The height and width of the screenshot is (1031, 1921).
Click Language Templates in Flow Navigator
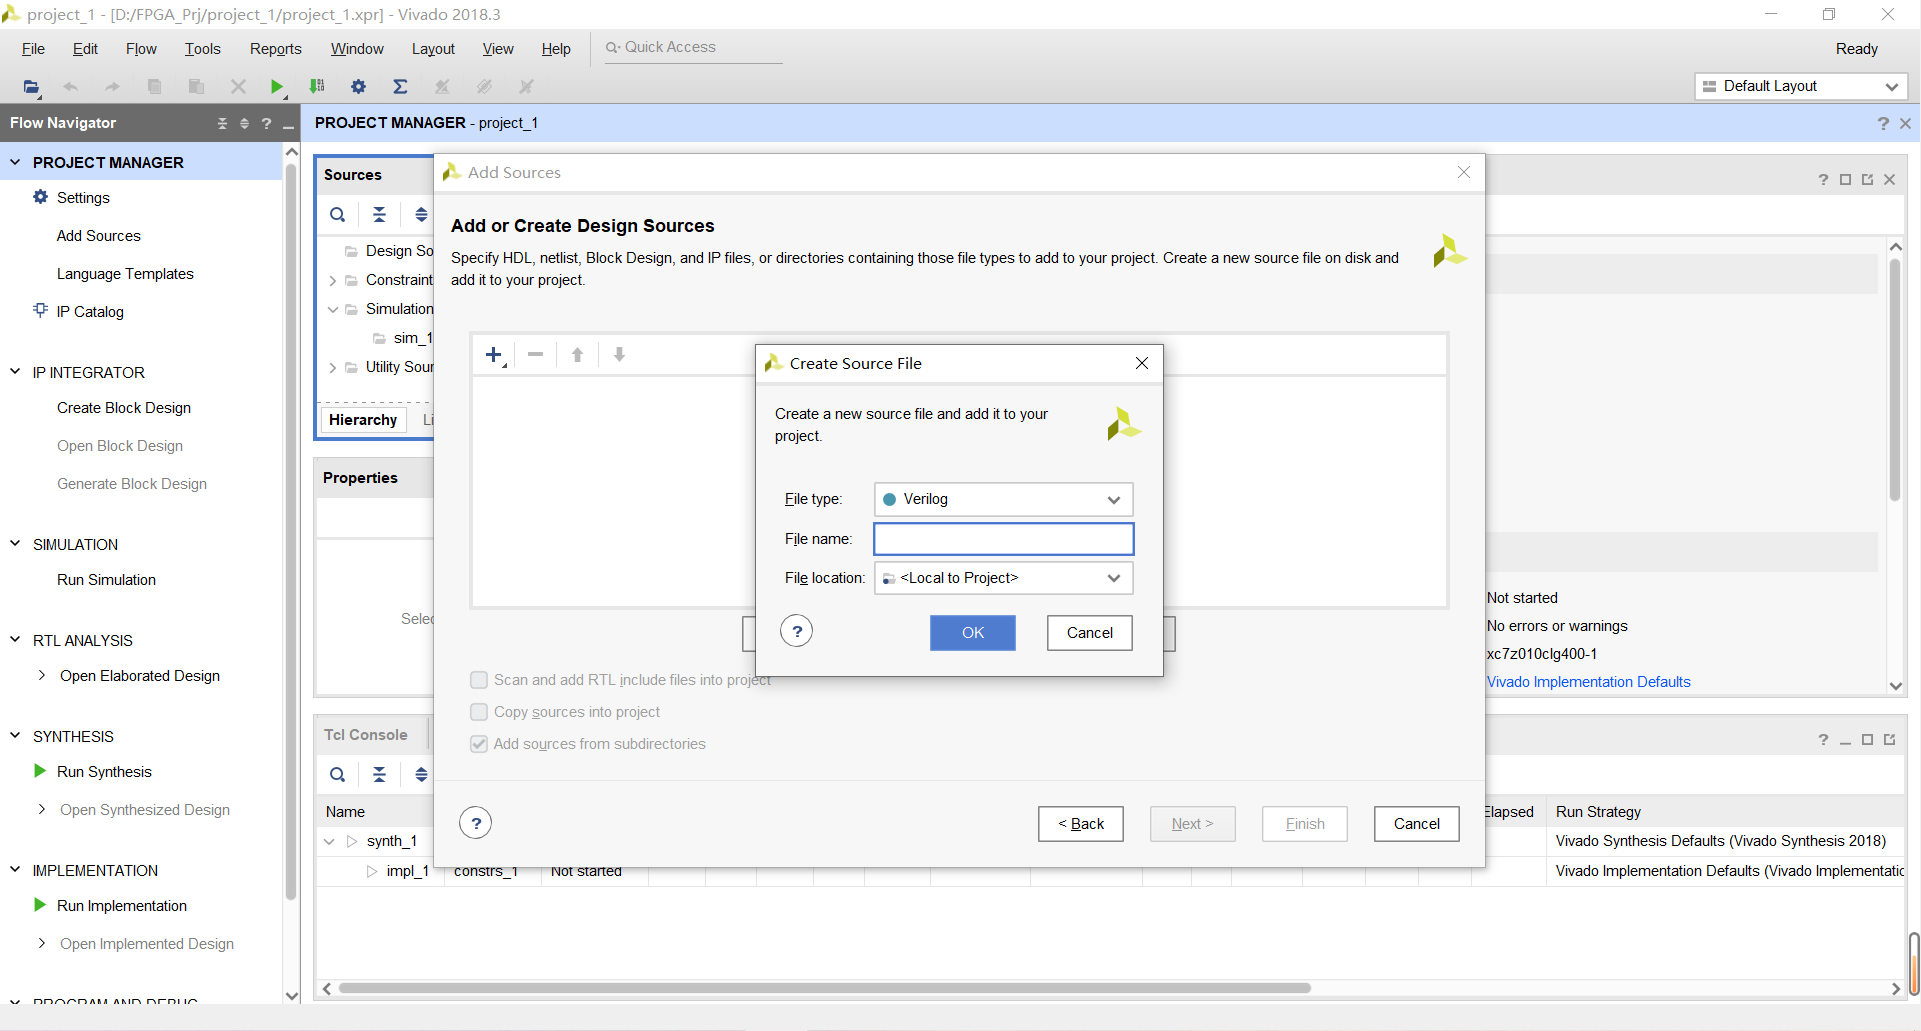(125, 274)
